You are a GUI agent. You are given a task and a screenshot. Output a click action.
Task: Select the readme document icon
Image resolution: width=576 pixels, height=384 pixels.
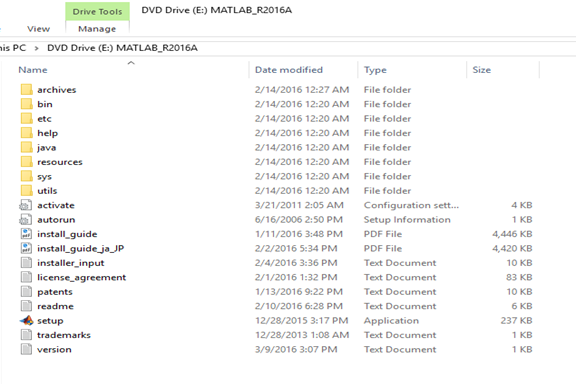(26, 306)
